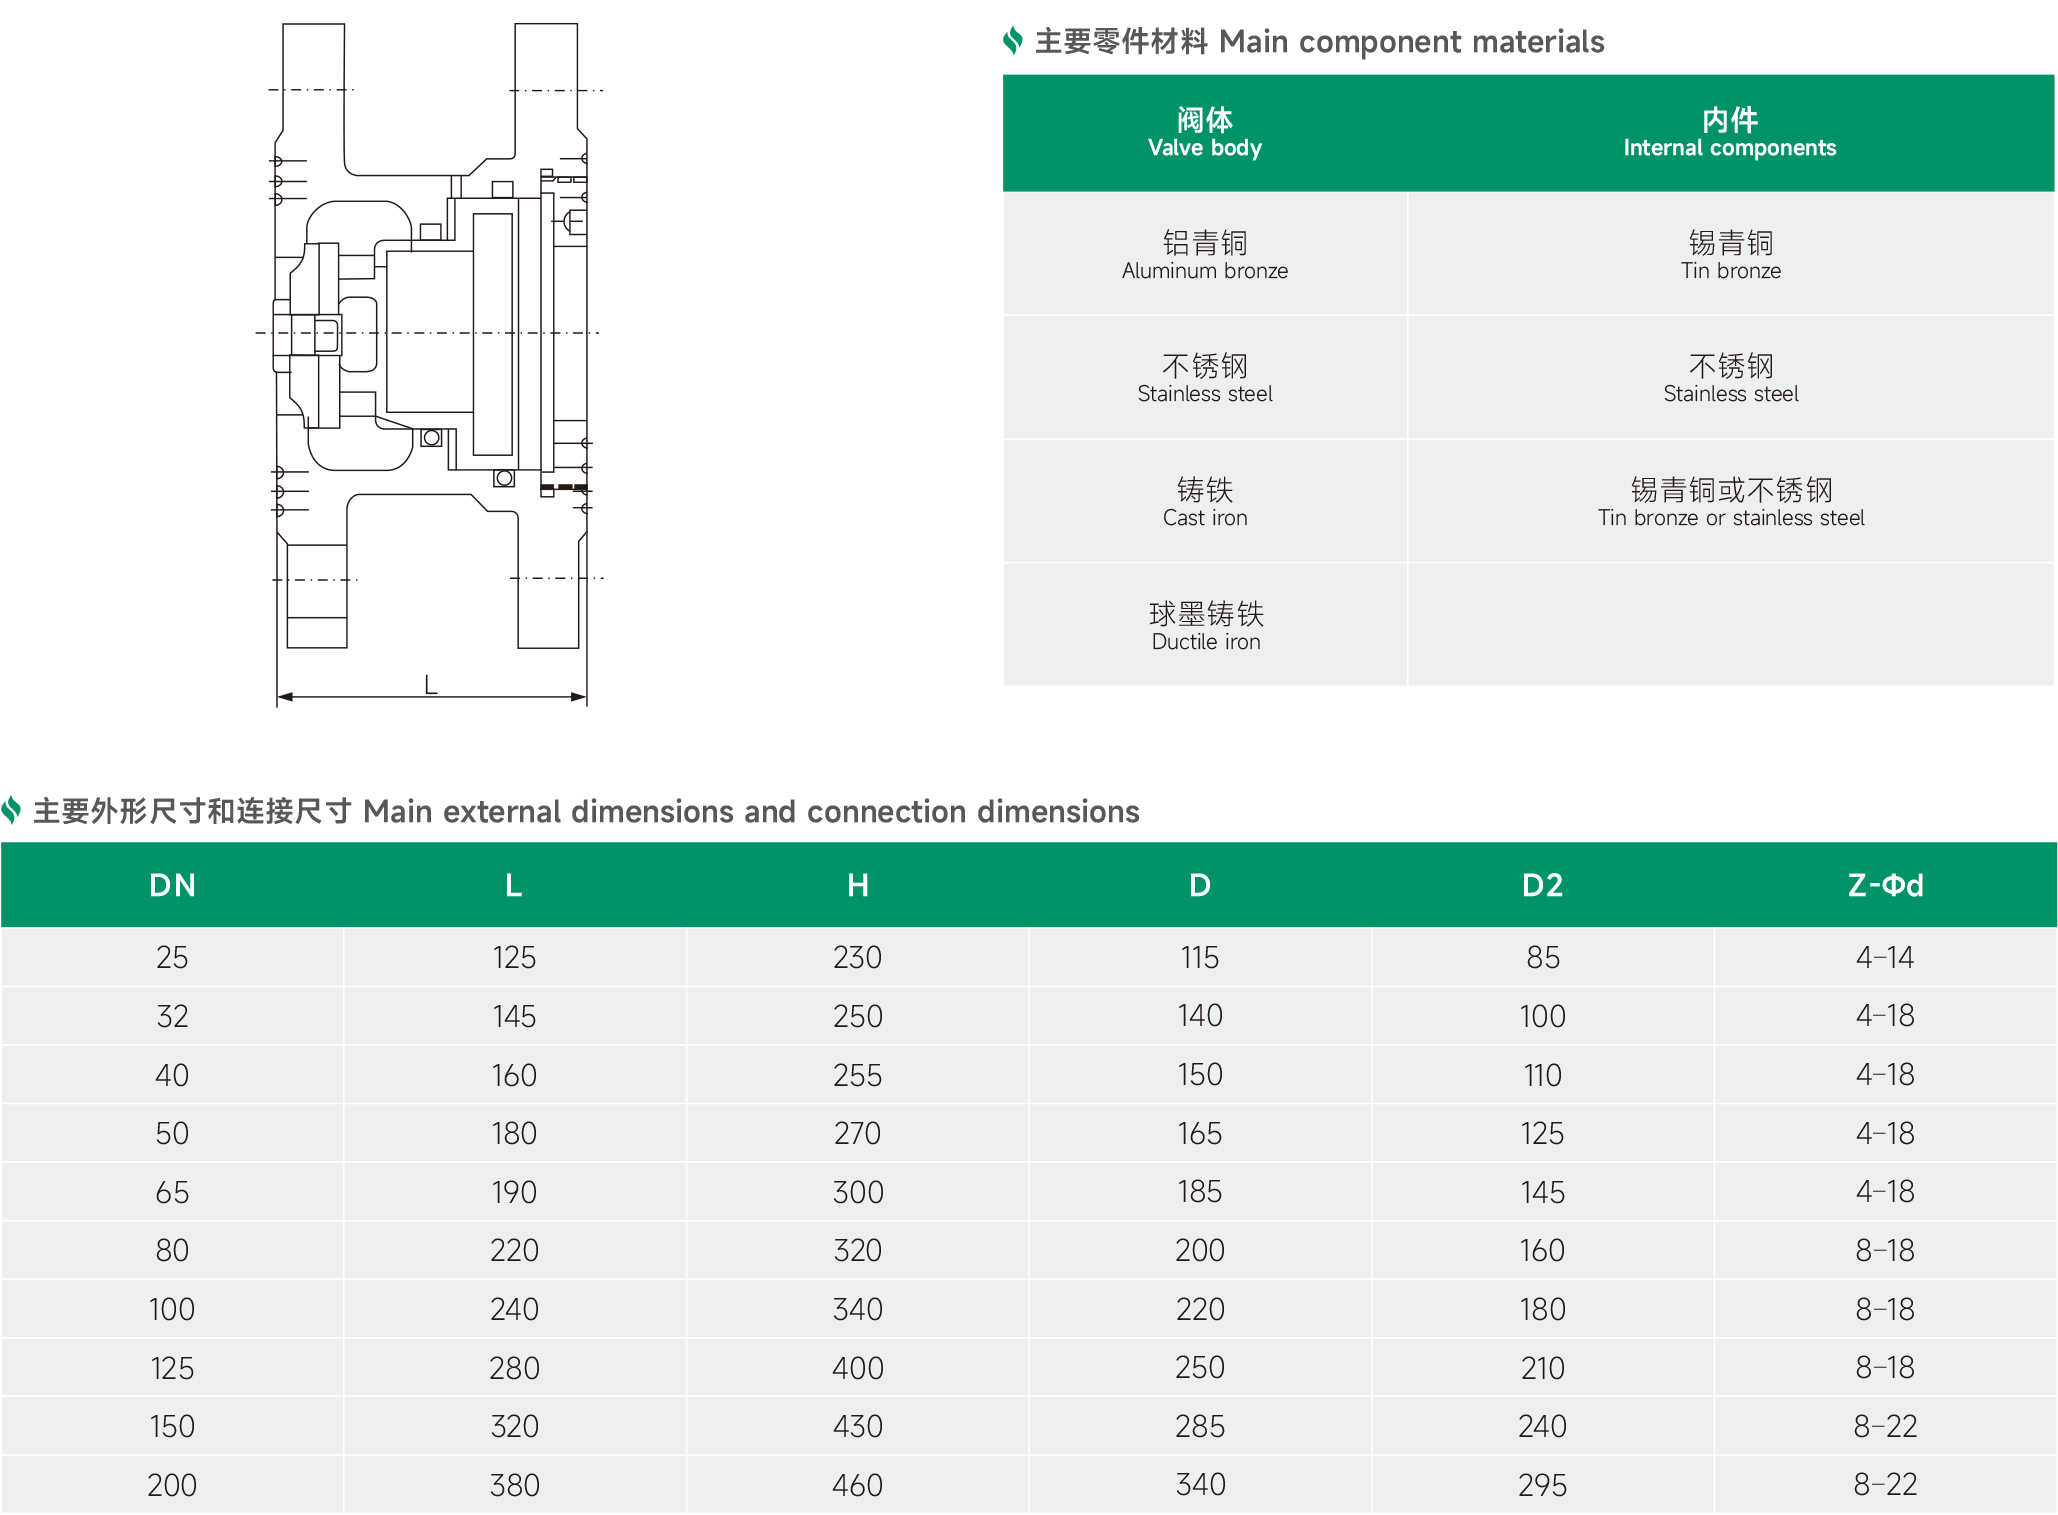Click the Z-Φd column header
The width and height of the screenshot is (2058, 1515).
pos(1884,885)
